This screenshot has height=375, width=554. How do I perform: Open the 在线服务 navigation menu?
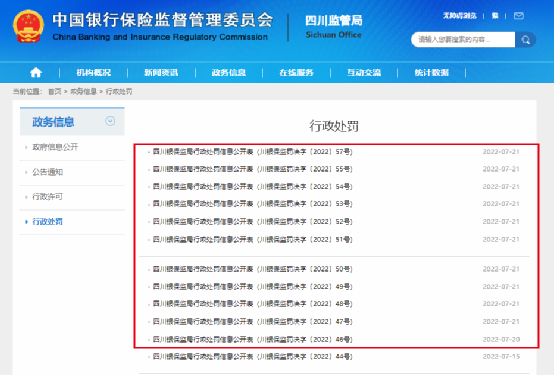(x=296, y=72)
